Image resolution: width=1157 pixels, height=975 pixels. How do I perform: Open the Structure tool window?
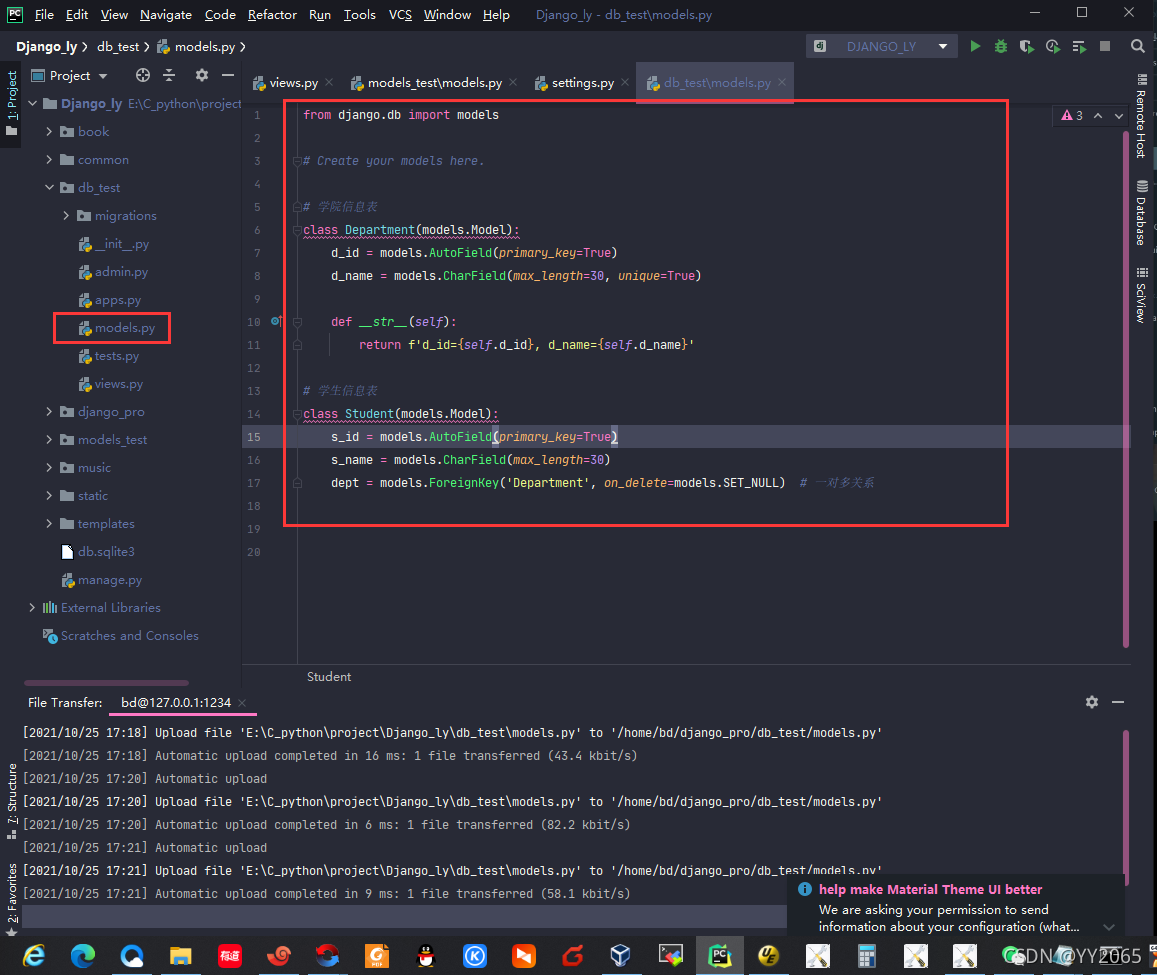click(12, 801)
